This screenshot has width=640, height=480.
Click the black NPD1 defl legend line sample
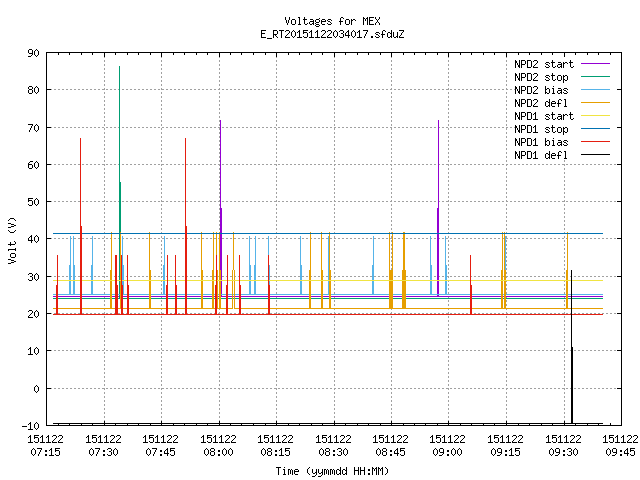click(595, 155)
